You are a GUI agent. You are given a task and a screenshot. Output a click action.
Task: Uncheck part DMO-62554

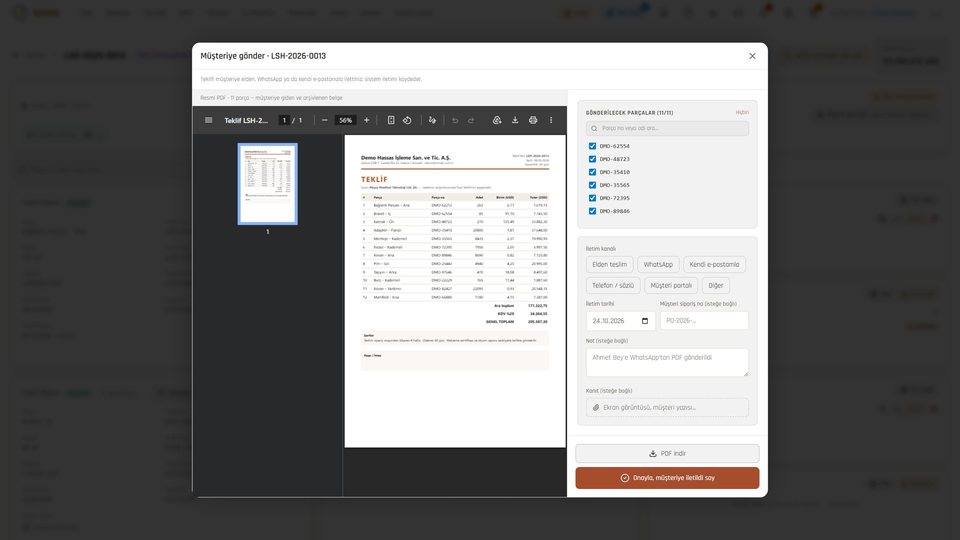click(x=592, y=146)
